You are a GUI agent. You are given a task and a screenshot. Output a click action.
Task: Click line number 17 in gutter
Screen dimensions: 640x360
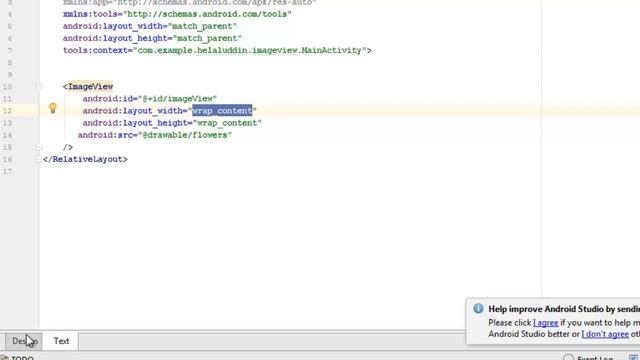coord(7,171)
